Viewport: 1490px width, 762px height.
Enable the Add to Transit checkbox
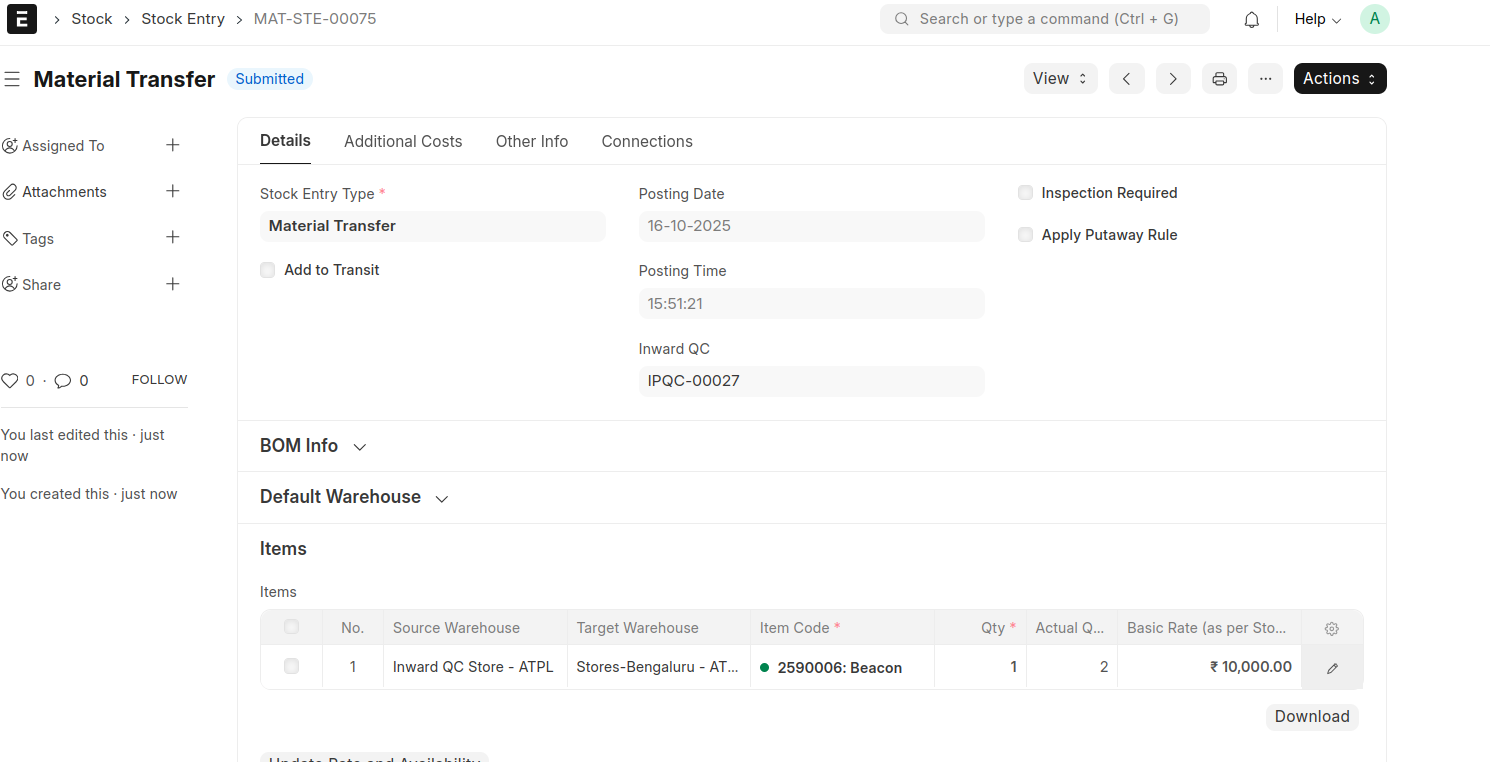coord(268,270)
